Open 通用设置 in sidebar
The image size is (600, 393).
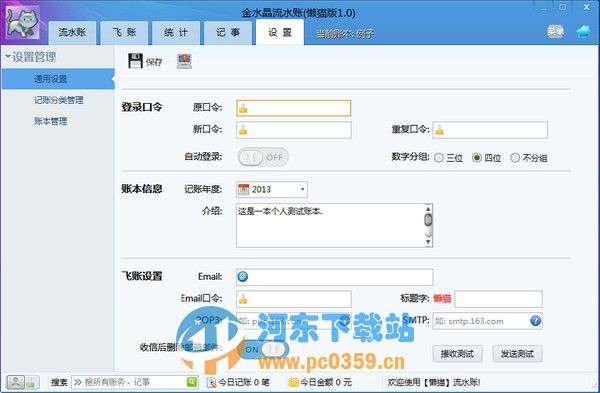tap(58, 79)
